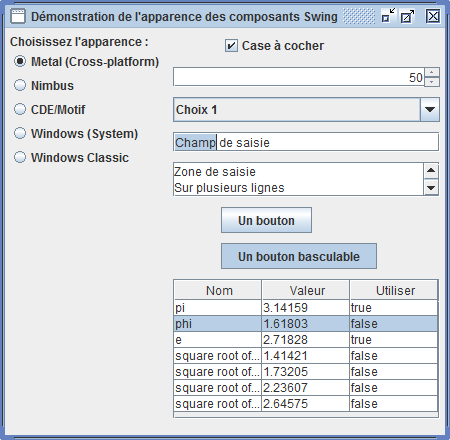This screenshot has height=440, width=450.
Task: Decrease the spinner value below 50
Action: point(432,82)
